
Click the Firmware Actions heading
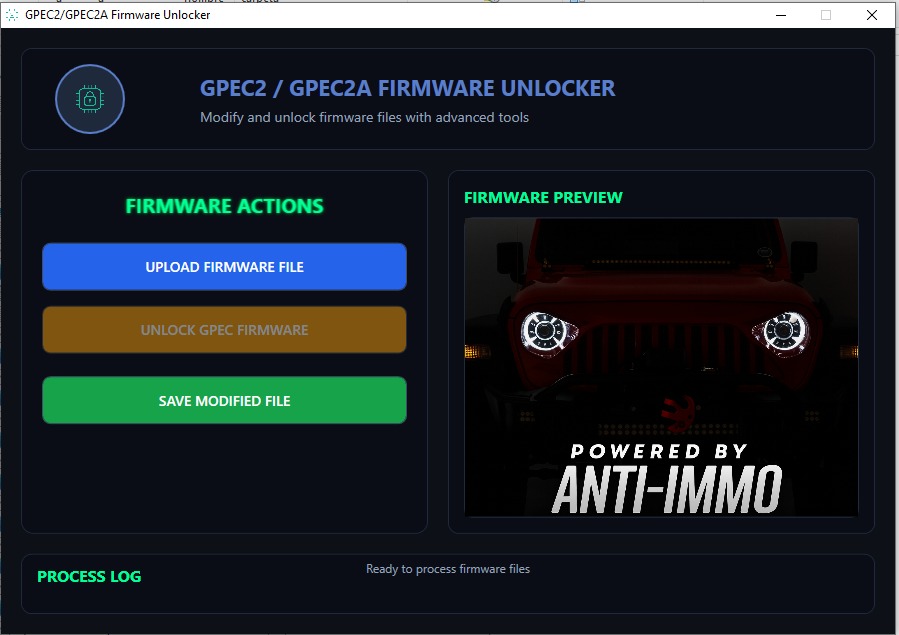coord(224,206)
